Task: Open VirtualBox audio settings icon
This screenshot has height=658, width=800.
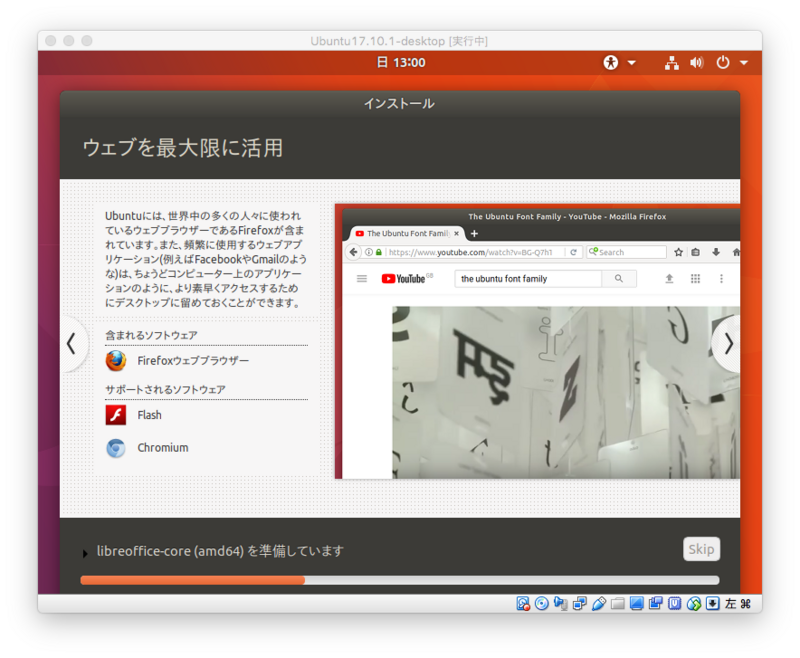Action: [561, 604]
